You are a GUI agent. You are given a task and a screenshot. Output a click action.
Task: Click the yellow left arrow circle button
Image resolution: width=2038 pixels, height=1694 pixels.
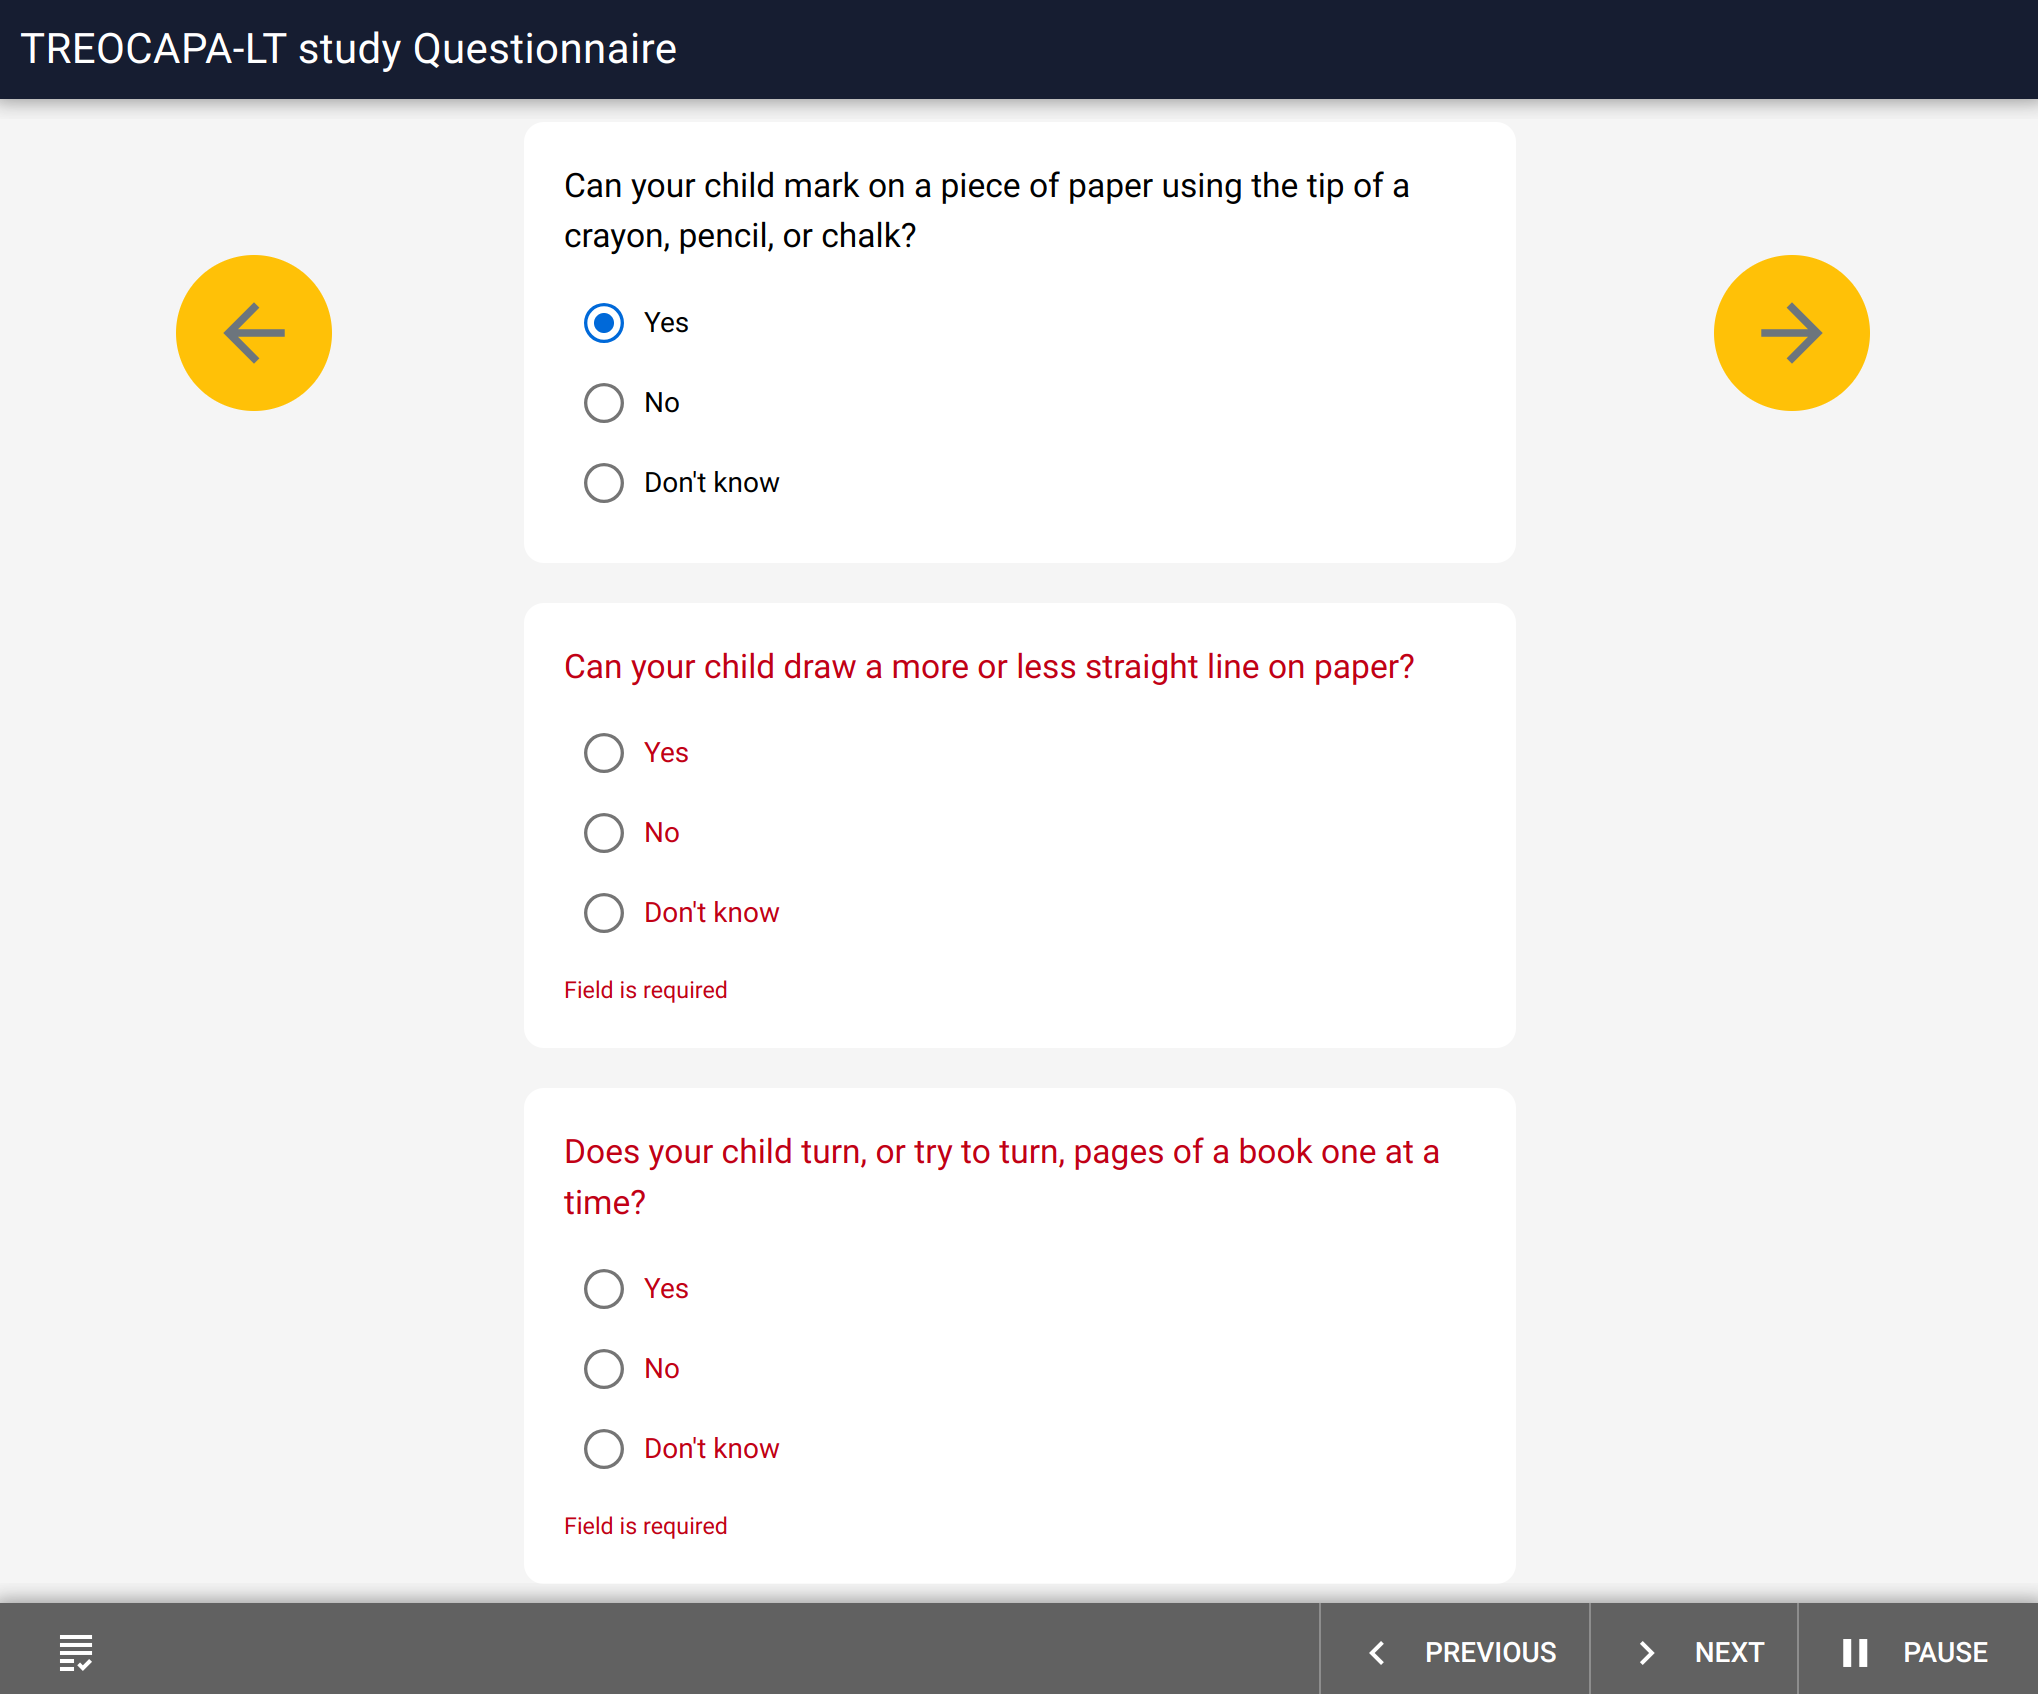pos(254,333)
